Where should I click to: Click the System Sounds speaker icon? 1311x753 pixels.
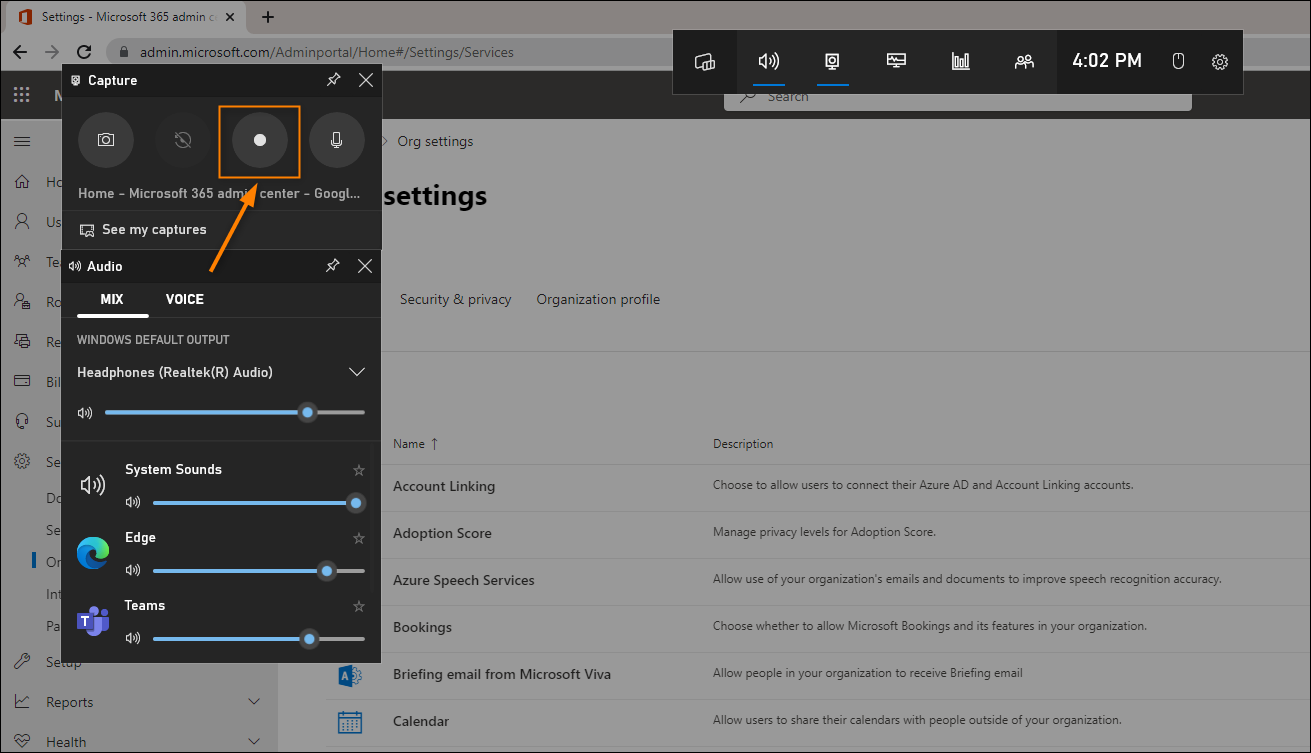pos(93,485)
